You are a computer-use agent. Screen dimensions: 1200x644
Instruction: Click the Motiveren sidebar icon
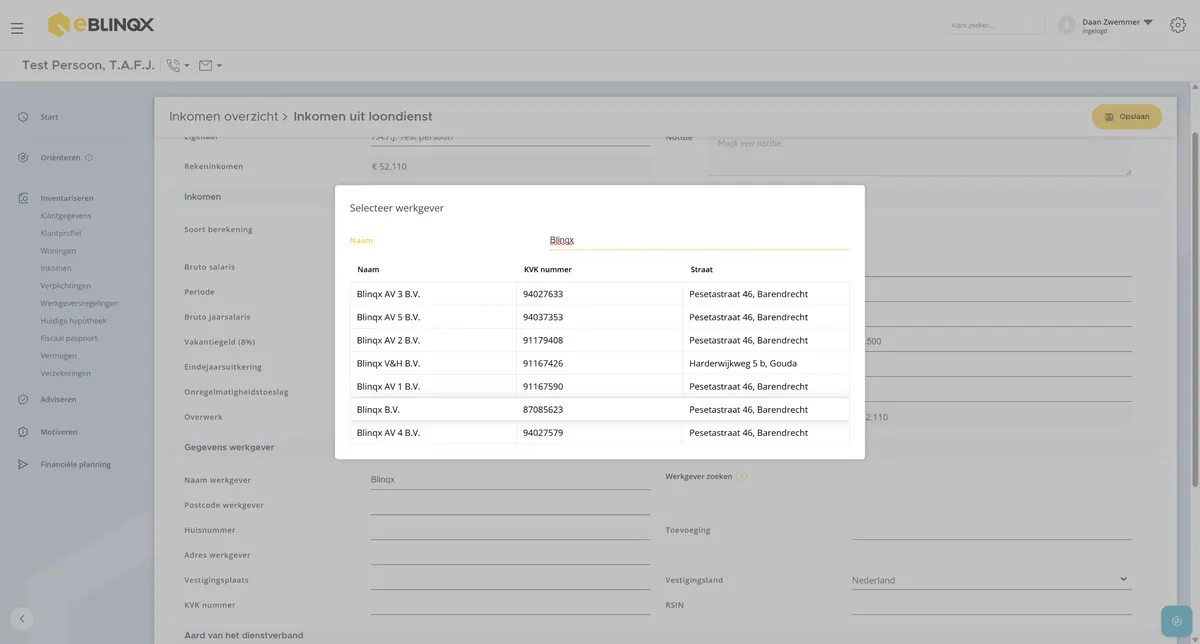23,432
